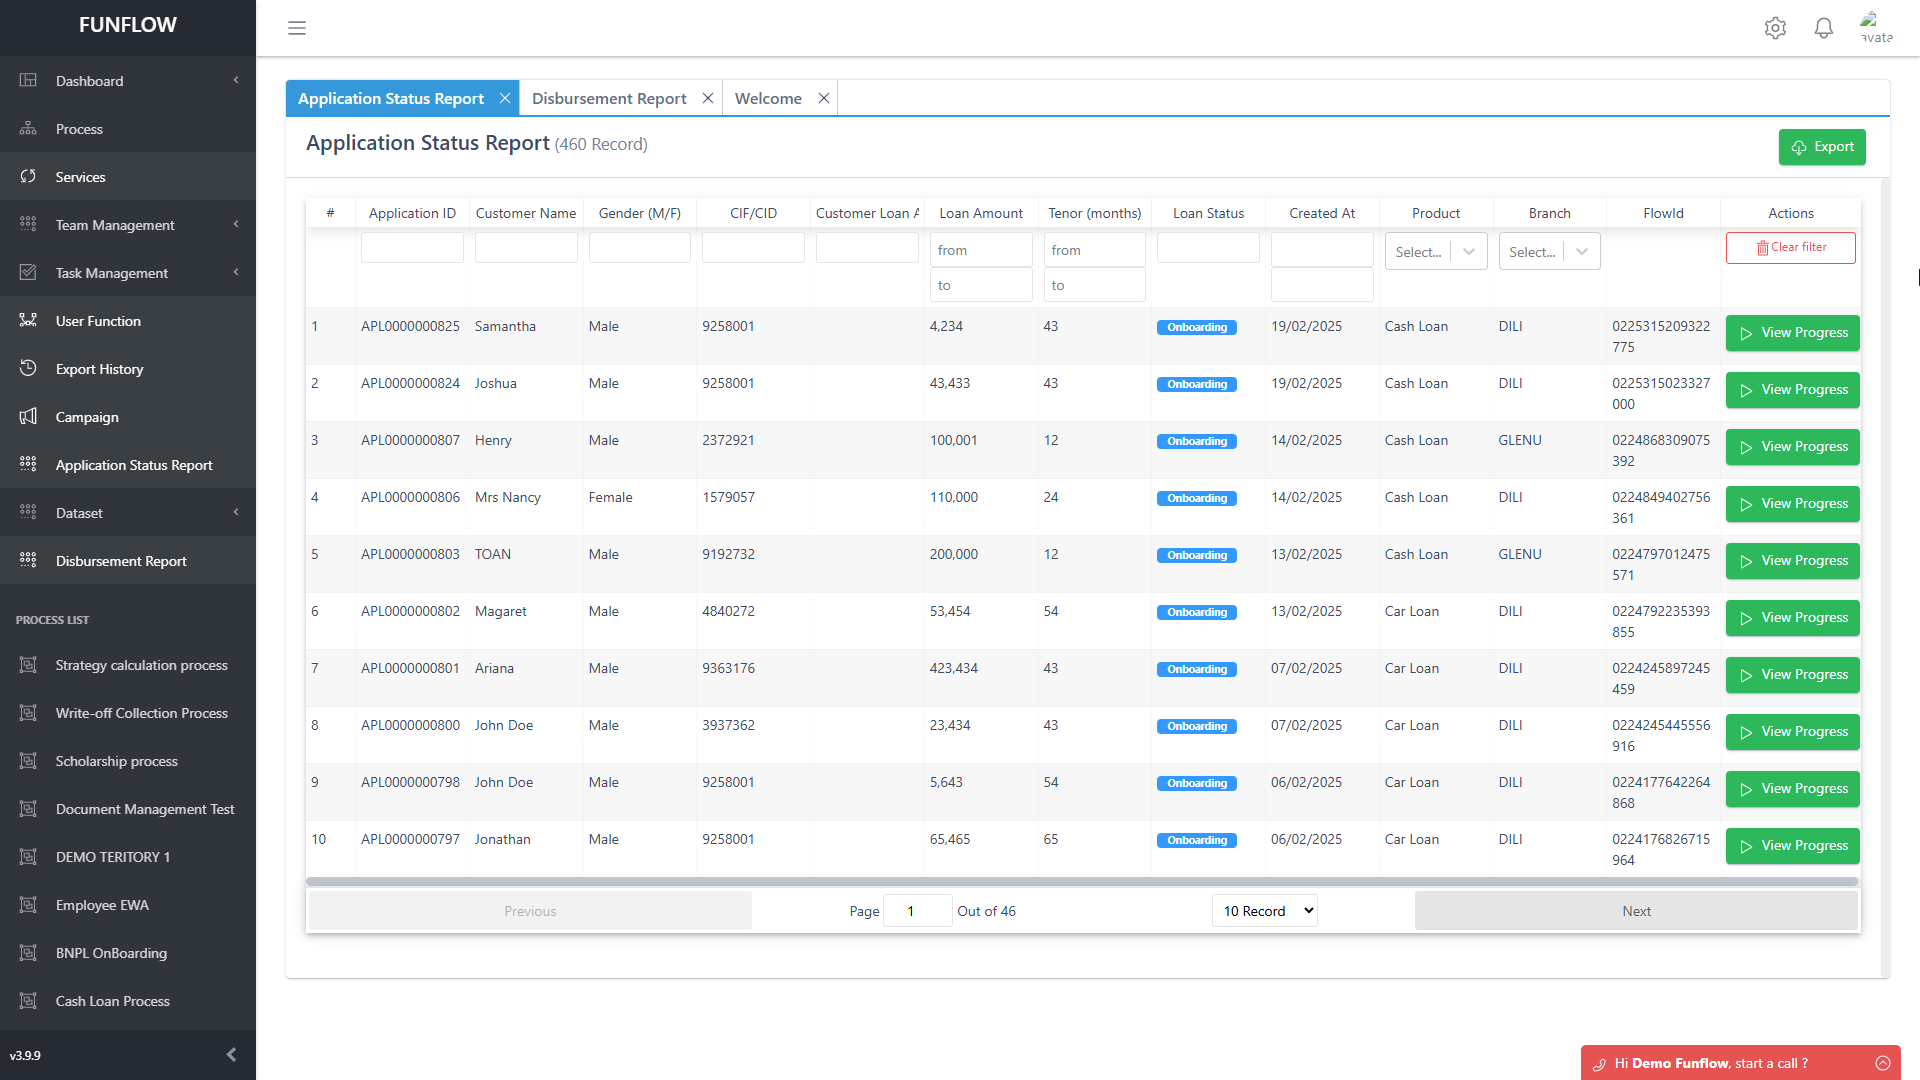Image resolution: width=1920 pixels, height=1080 pixels.
Task: Click the Services refresh icon
Action: [x=28, y=176]
